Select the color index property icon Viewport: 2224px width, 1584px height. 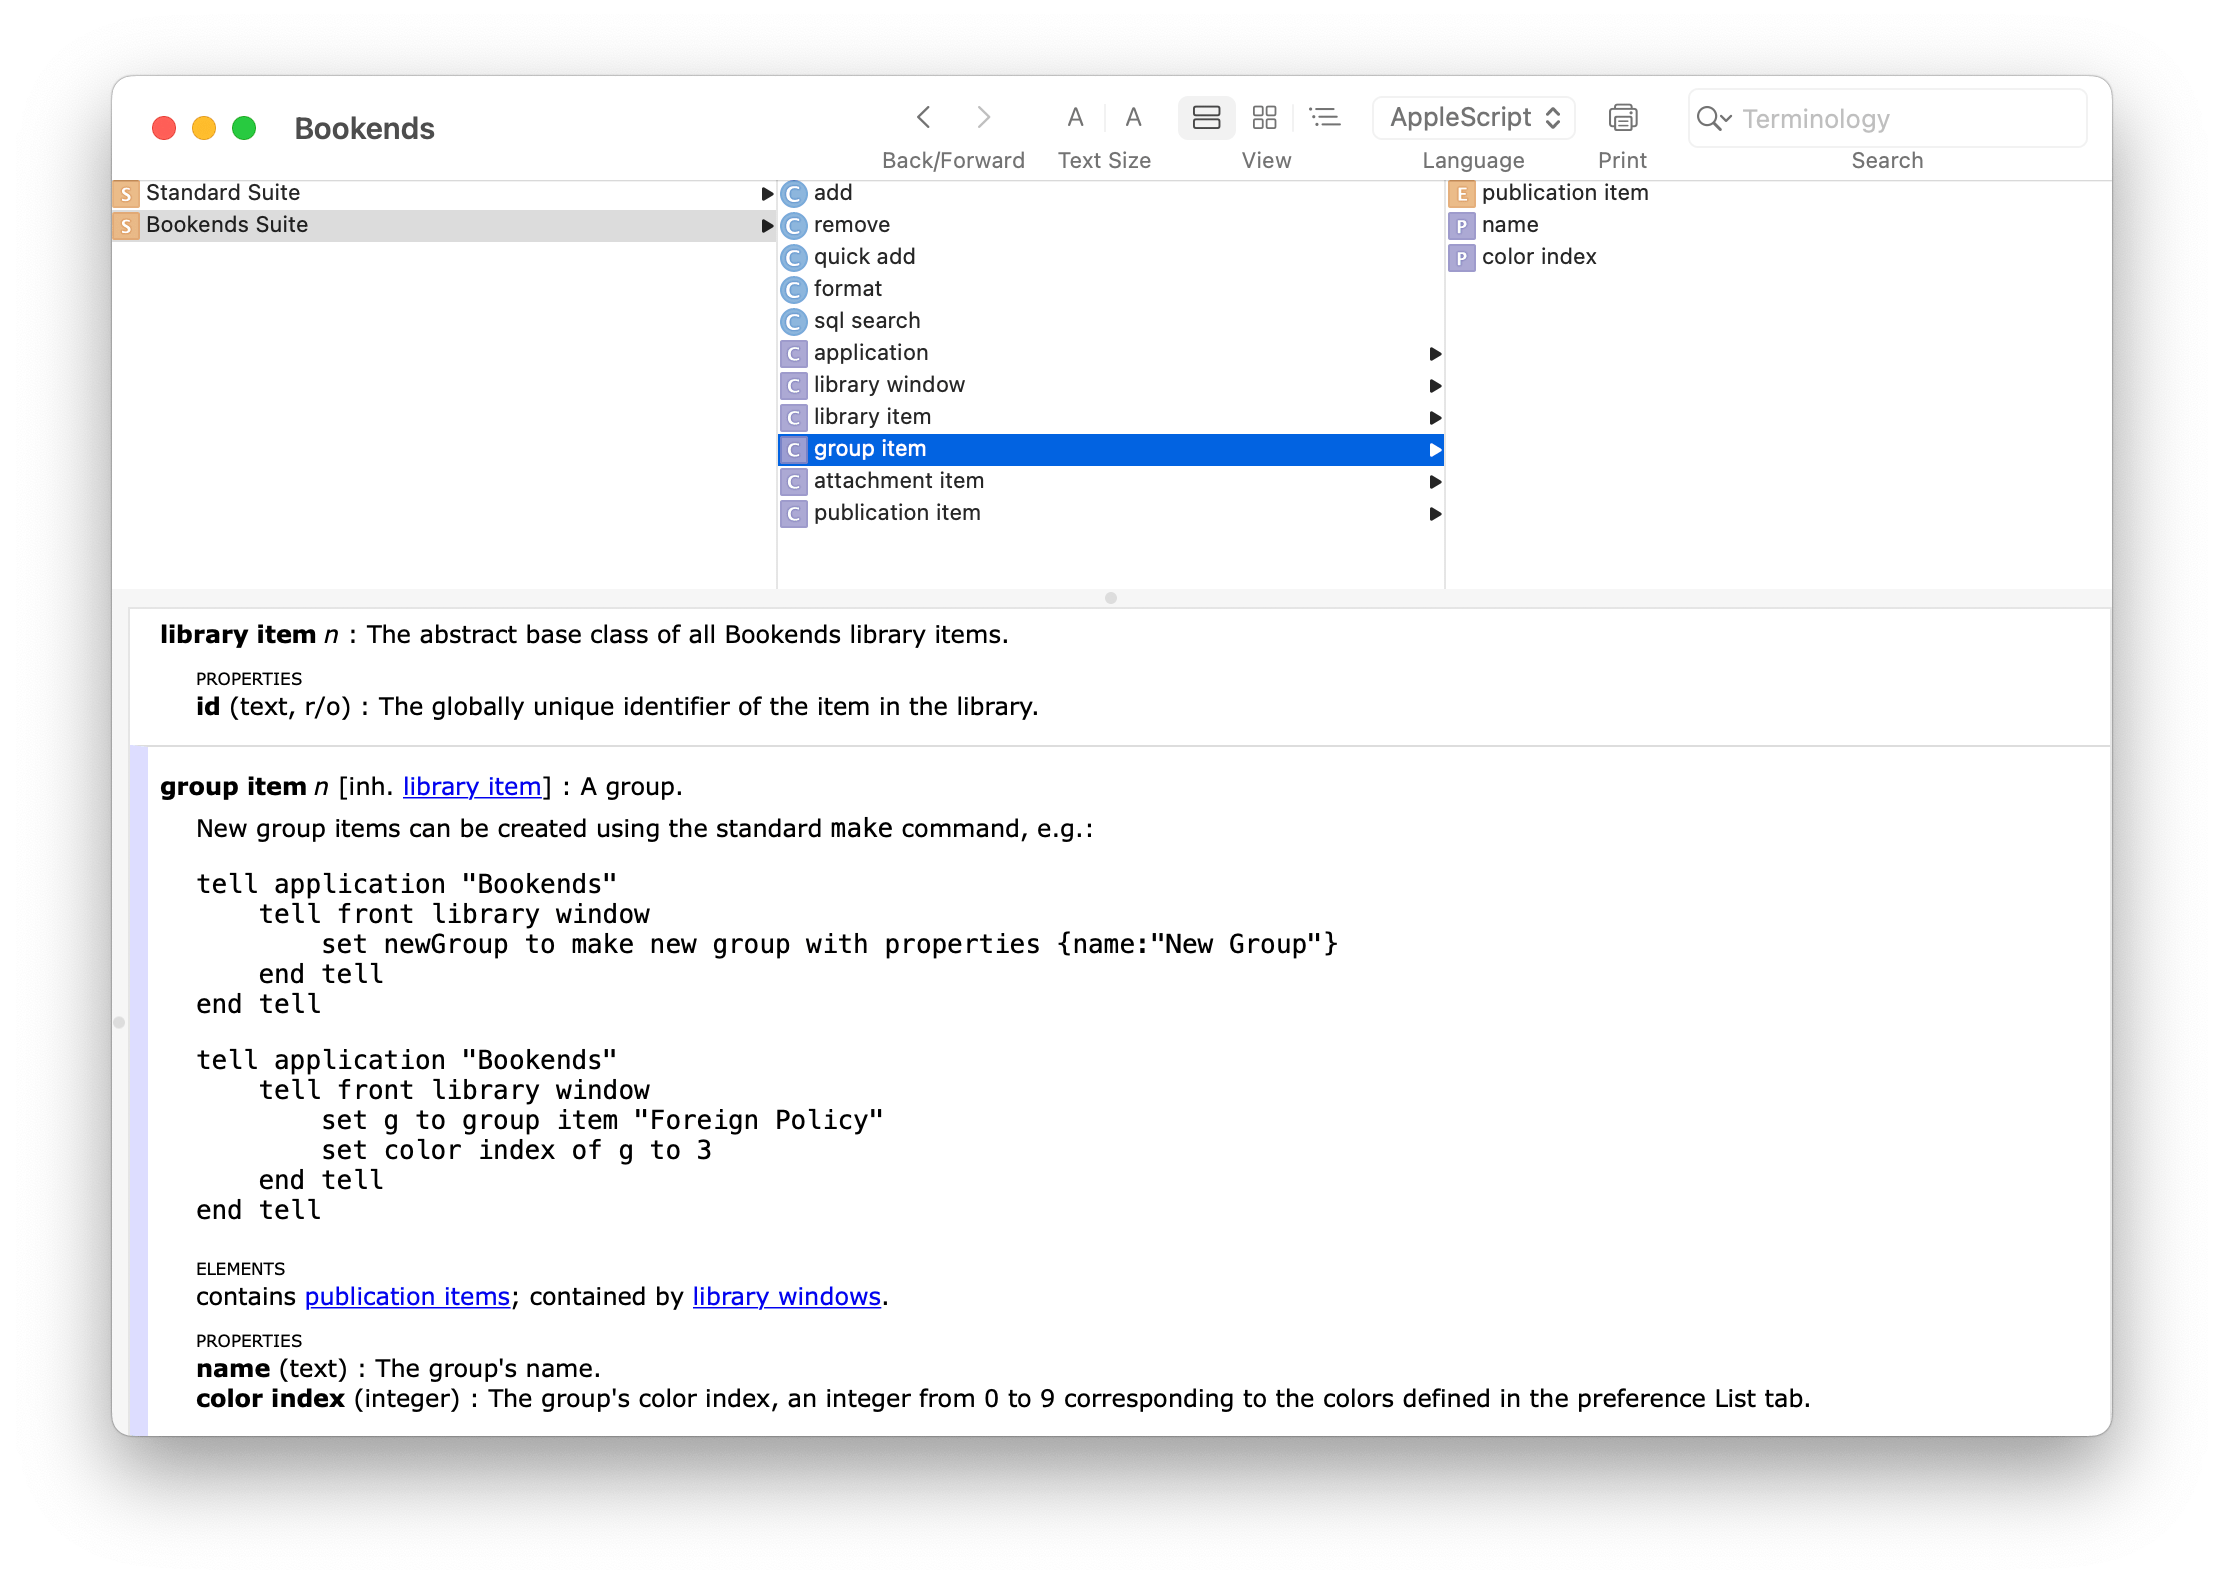click(1463, 257)
